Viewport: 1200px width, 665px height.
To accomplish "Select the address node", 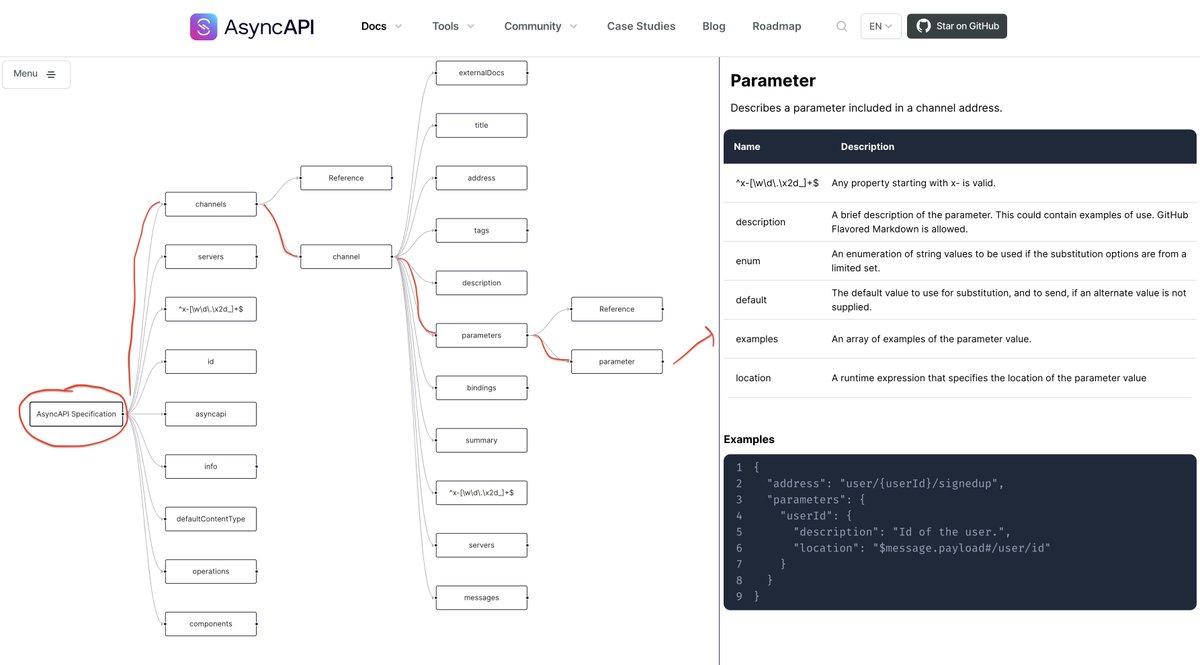I will 481,178.
